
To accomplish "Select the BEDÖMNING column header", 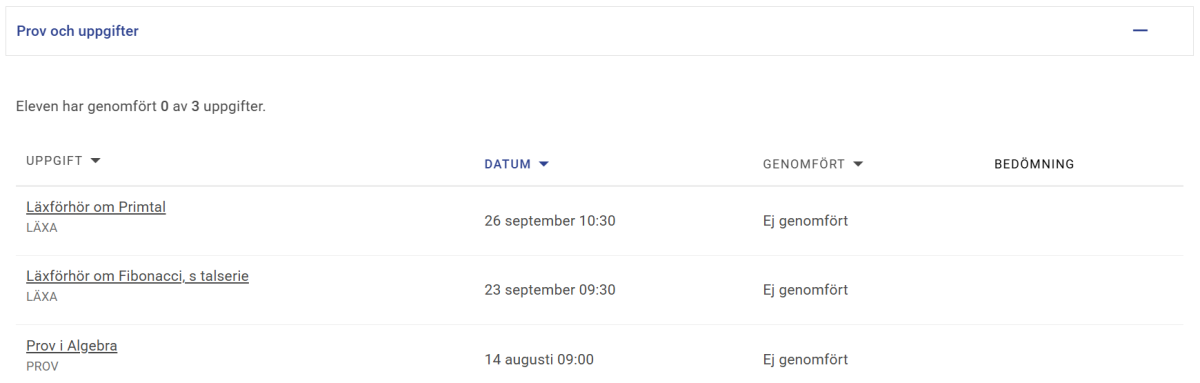I will [1034, 164].
